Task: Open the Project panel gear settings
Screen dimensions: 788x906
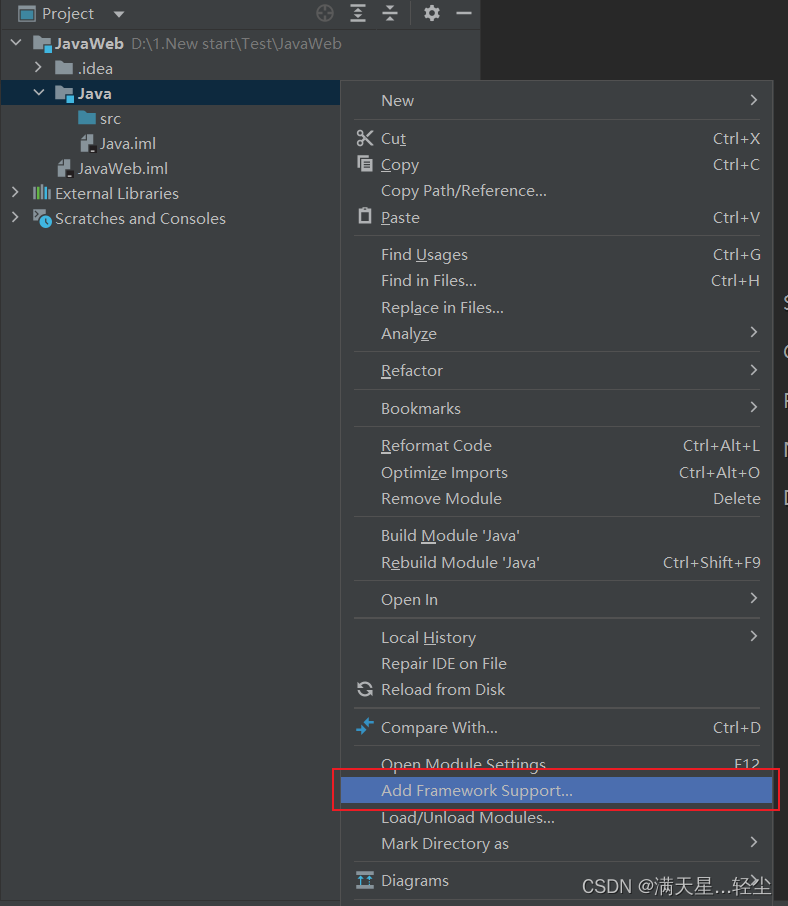Action: pos(432,13)
